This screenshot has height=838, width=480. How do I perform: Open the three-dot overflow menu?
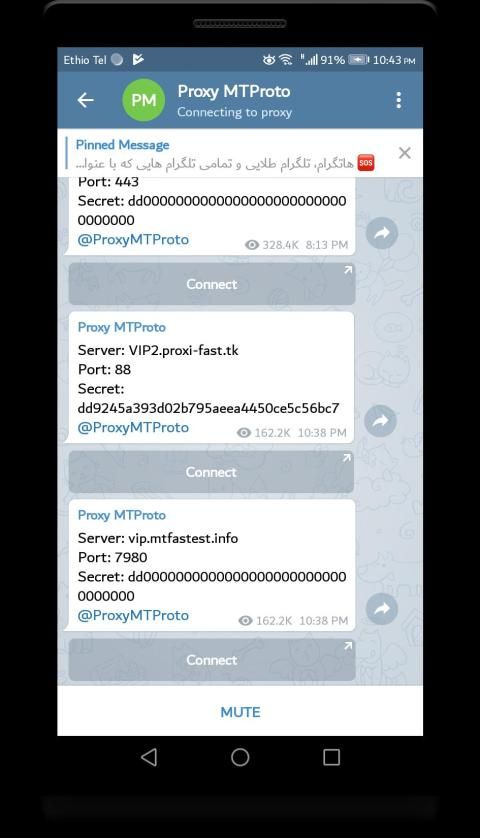coord(398,100)
